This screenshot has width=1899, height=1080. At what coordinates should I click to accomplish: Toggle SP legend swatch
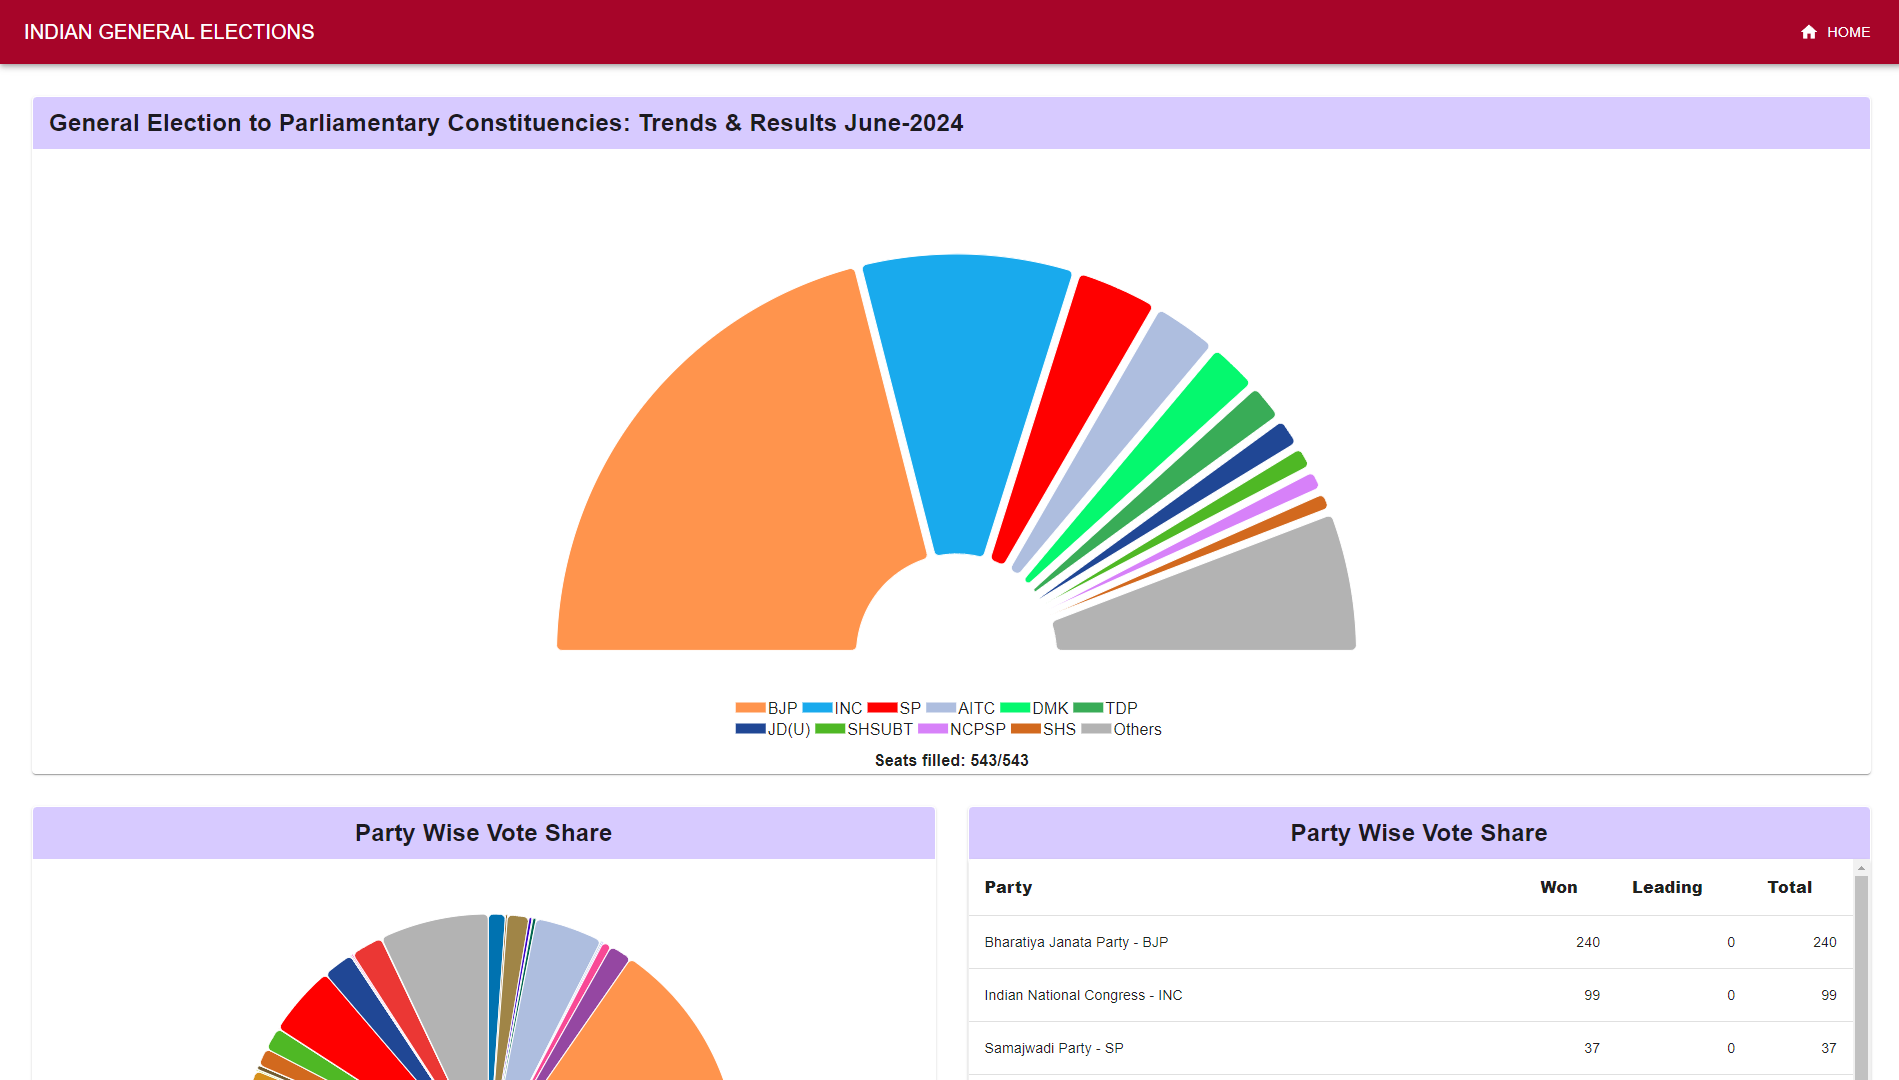point(882,708)
